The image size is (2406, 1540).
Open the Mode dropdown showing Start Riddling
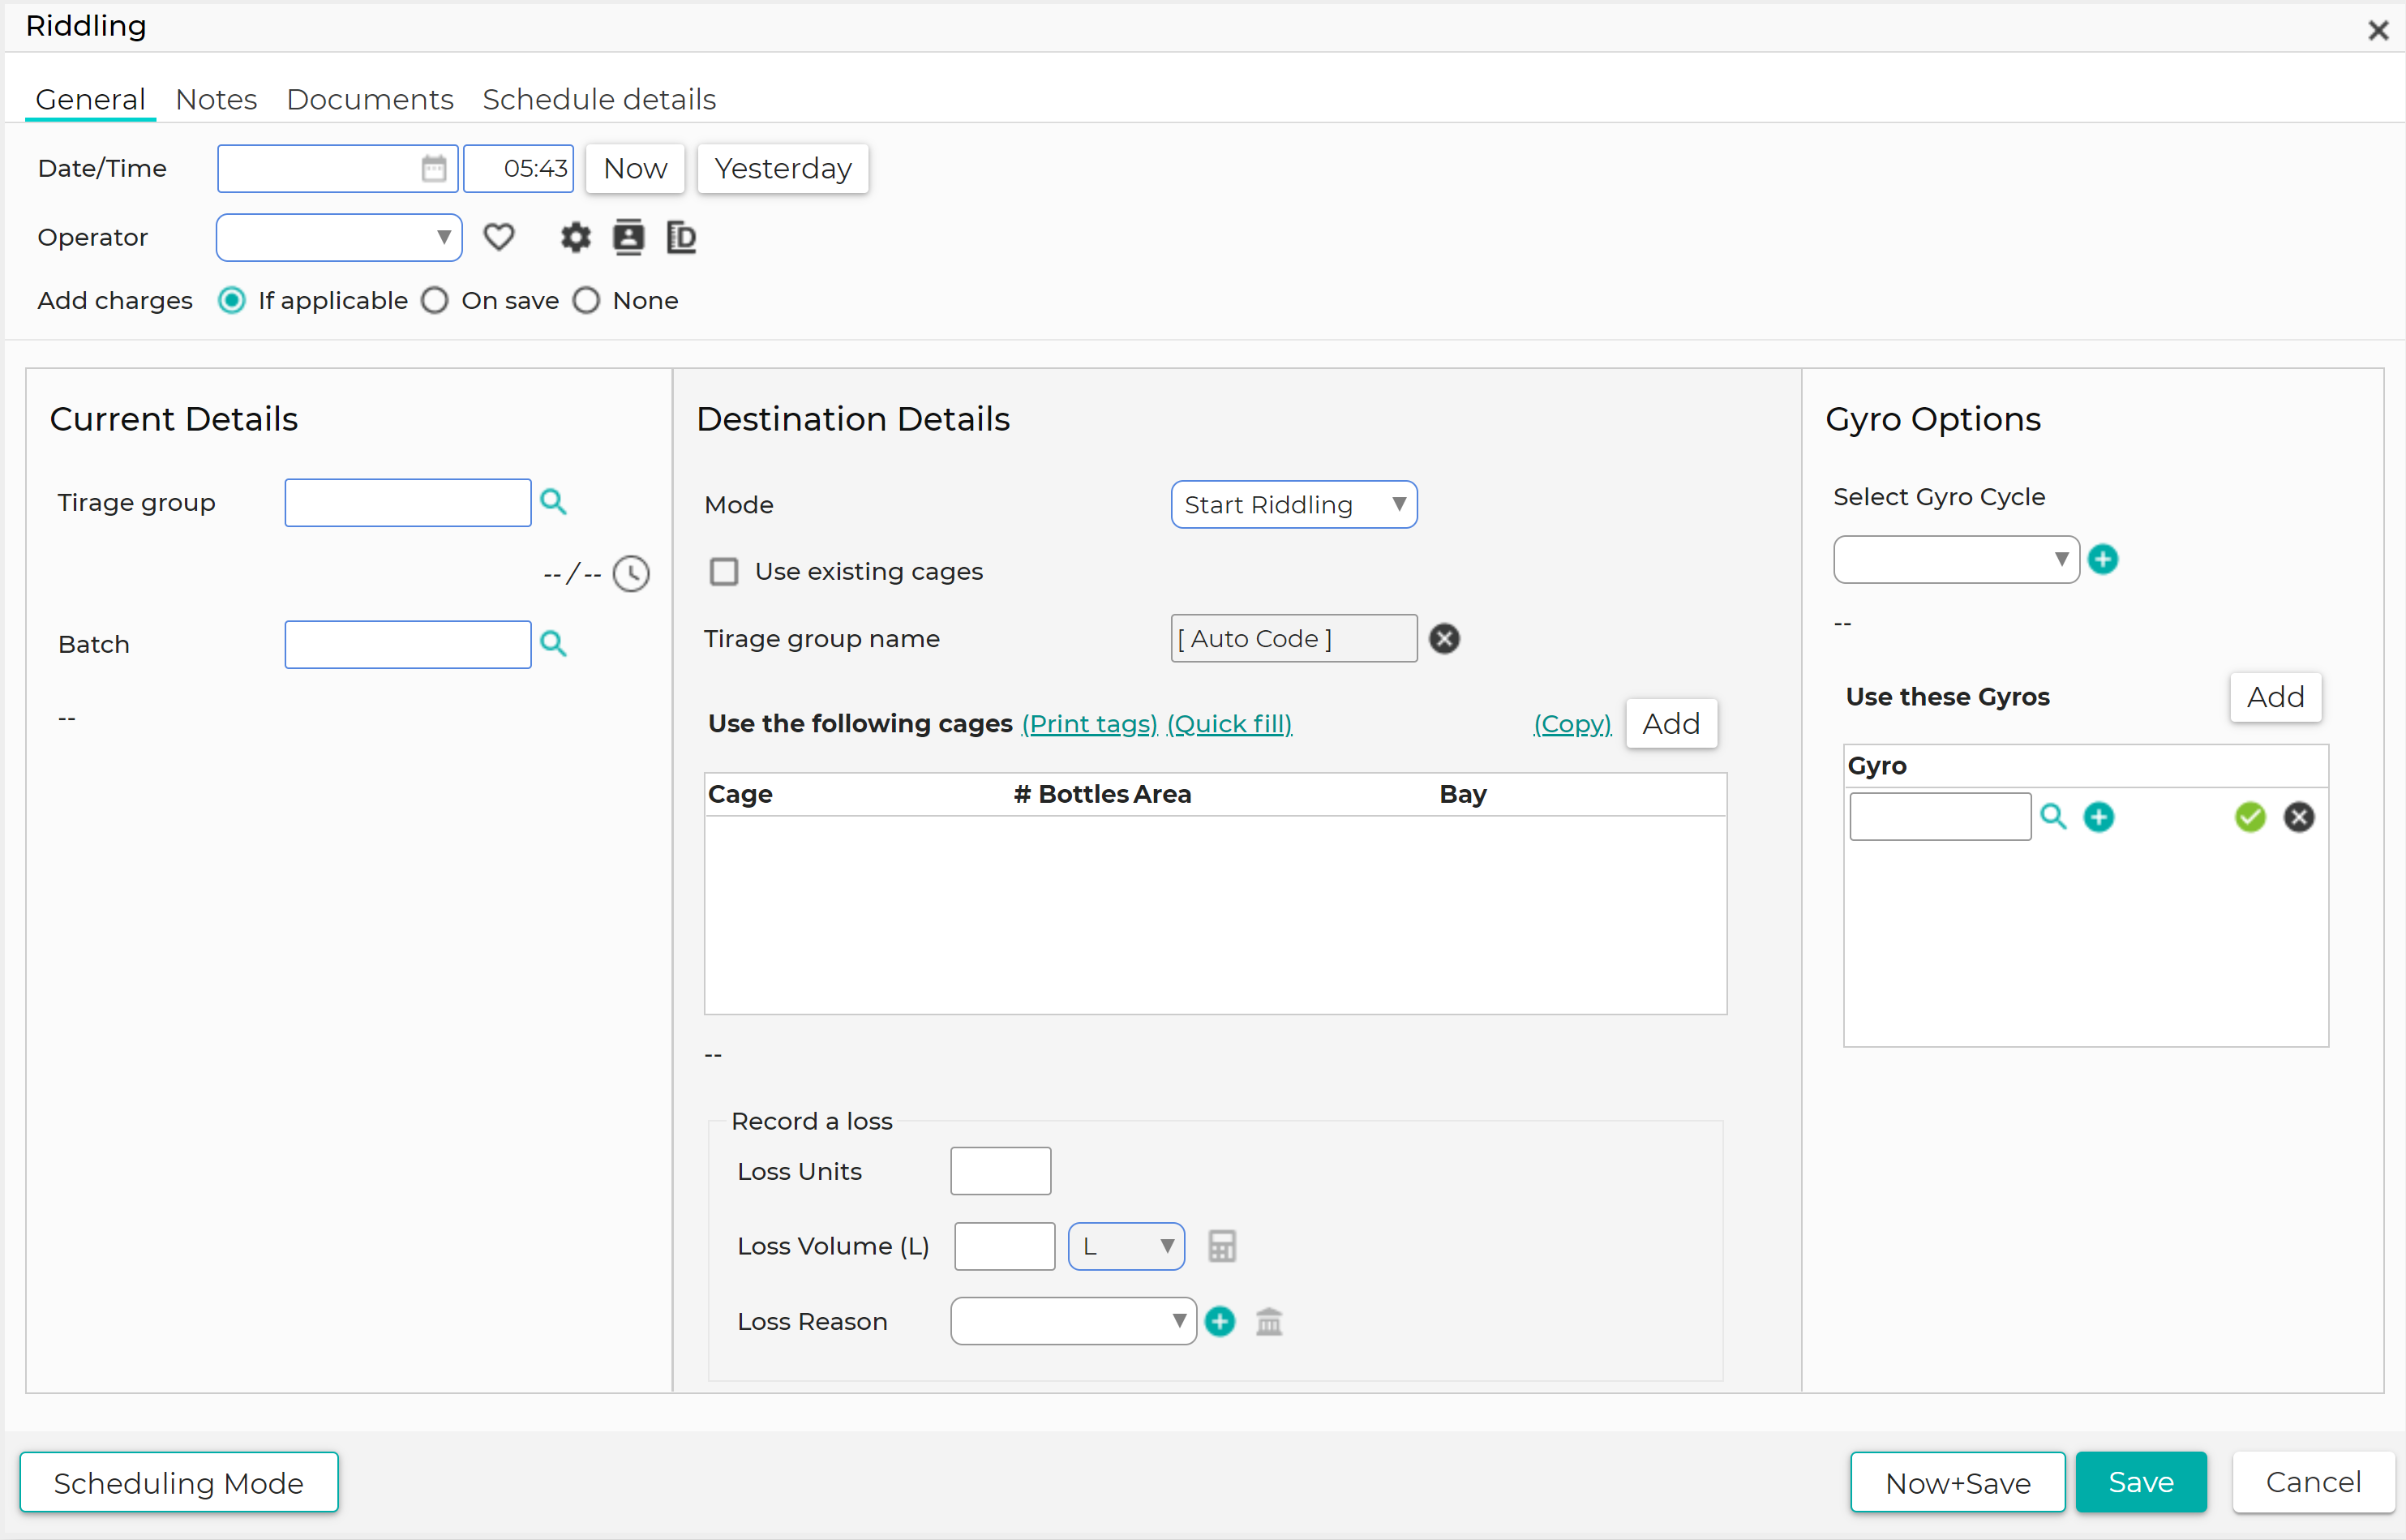pos(1294,504)
